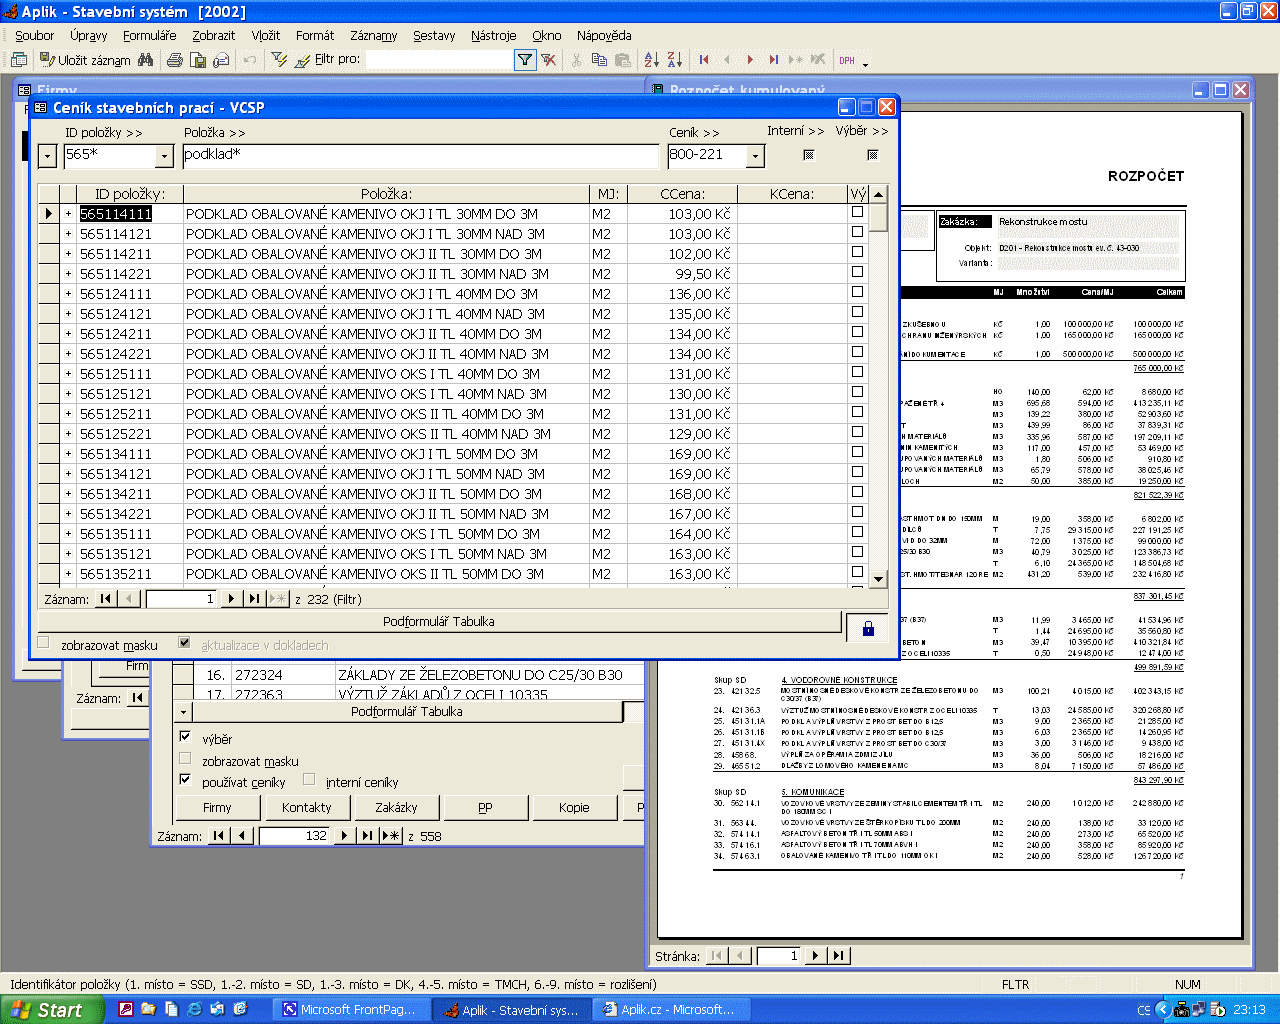Click the Copy icon in toolbar

pos(599,60)
